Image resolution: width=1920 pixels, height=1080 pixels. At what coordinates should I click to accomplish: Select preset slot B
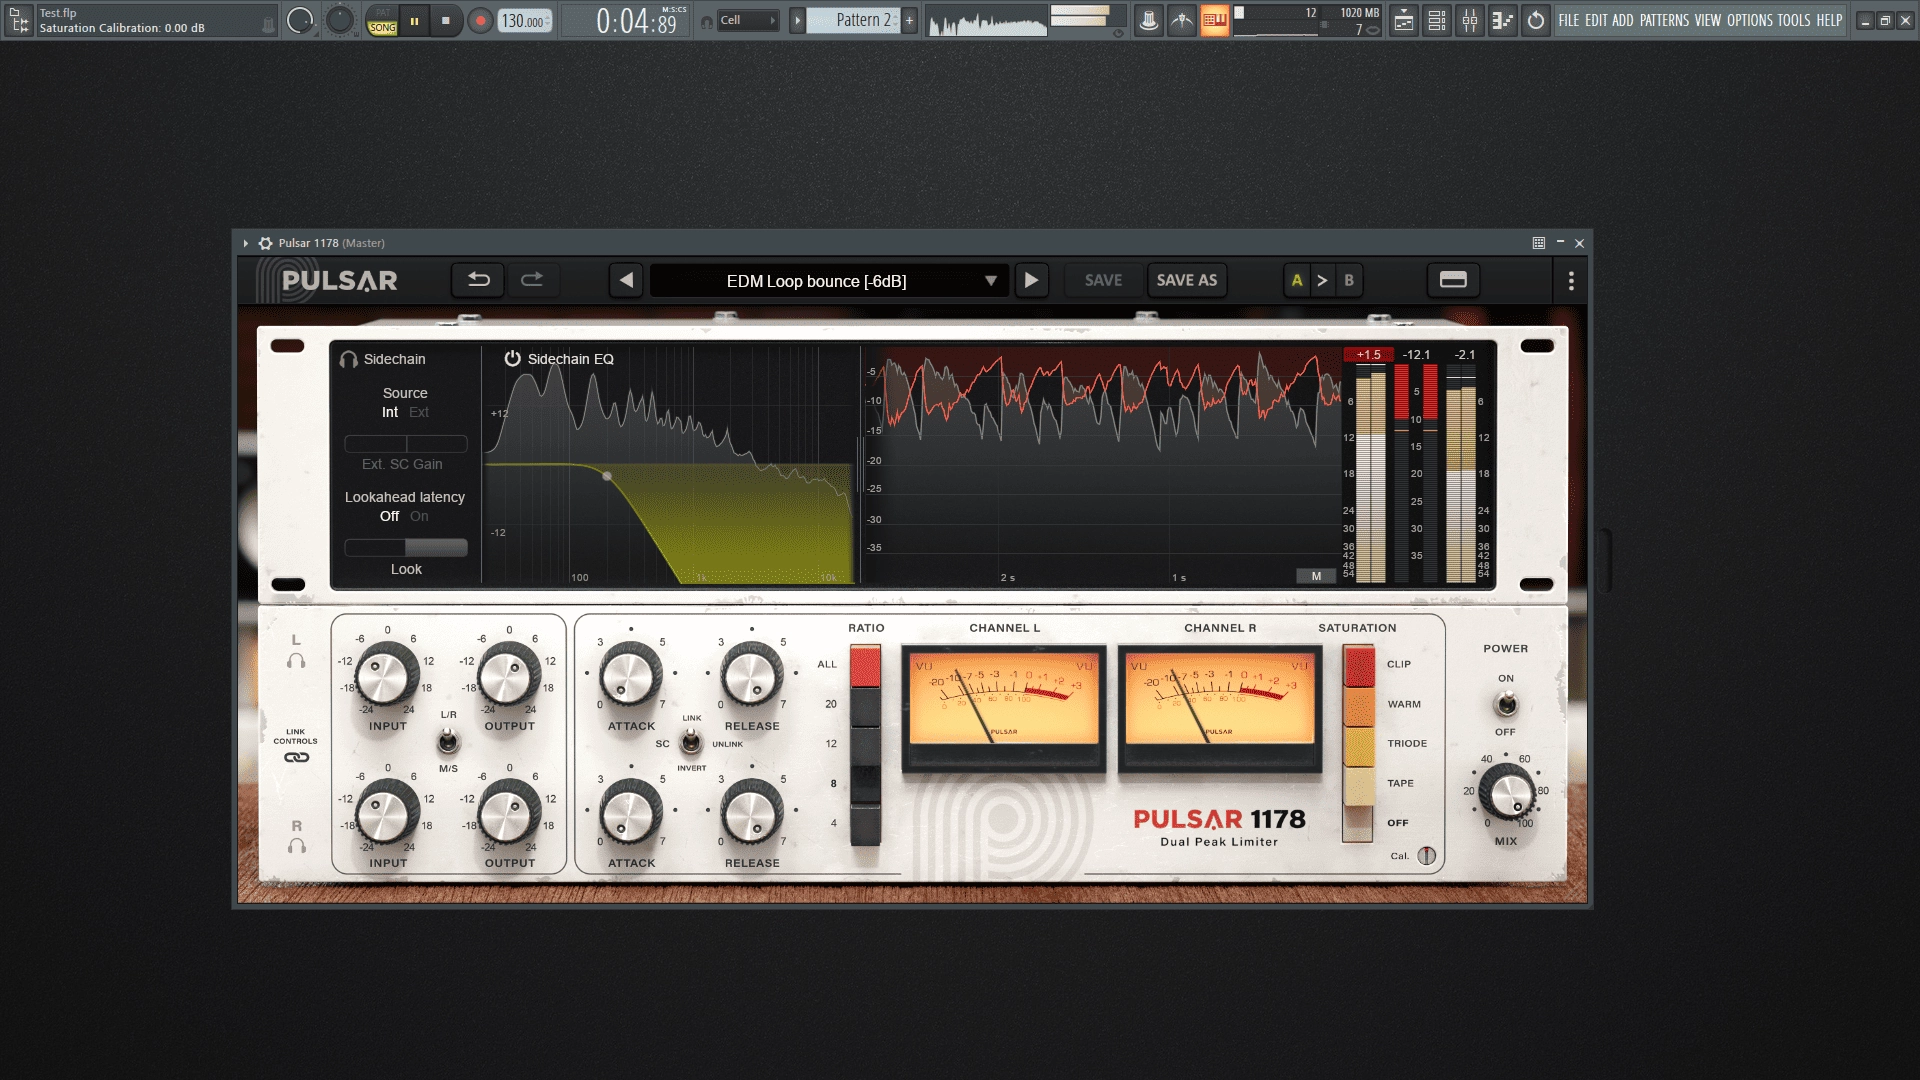point(1349,280)
